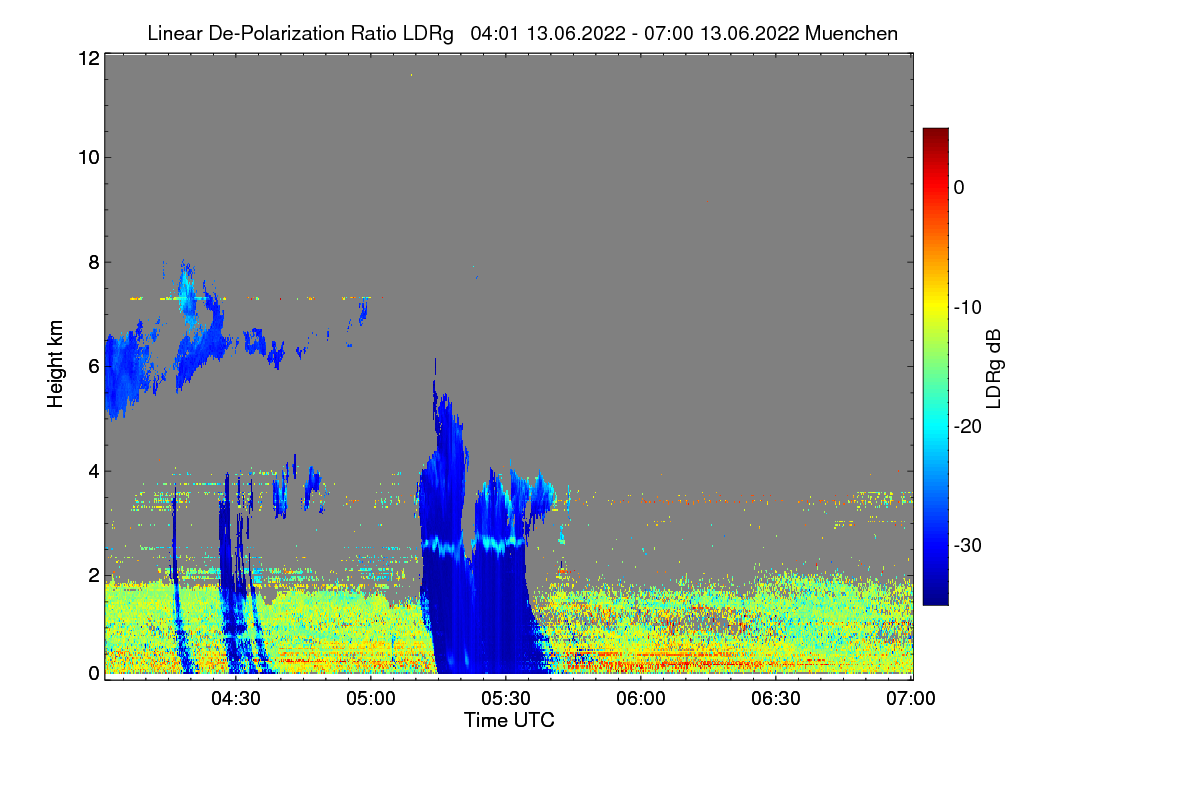Click the LDRg color scale bar
The height and width of the screenshot is (800, 1200).
click(x=935, y=366)
